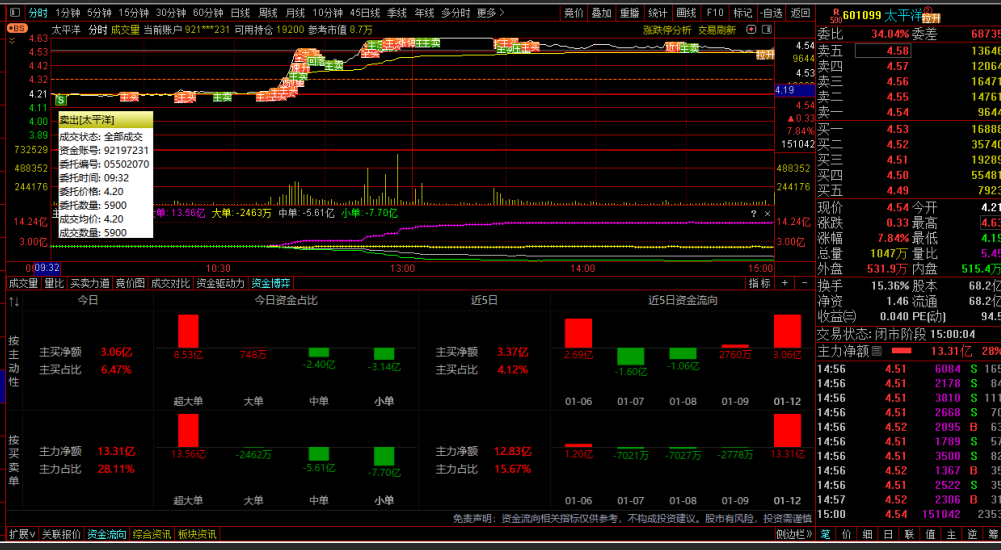Click the plus button next to 指标
1001x550 pixels.
[x=785, y=283]
